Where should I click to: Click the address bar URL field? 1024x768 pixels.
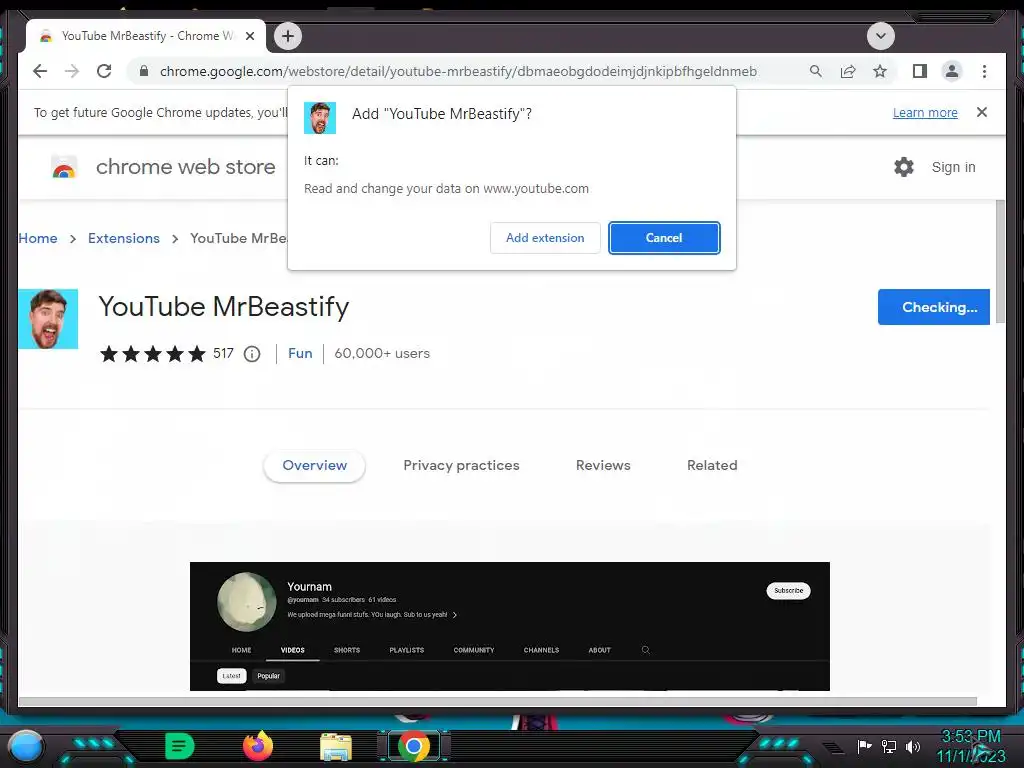(458, 71)
